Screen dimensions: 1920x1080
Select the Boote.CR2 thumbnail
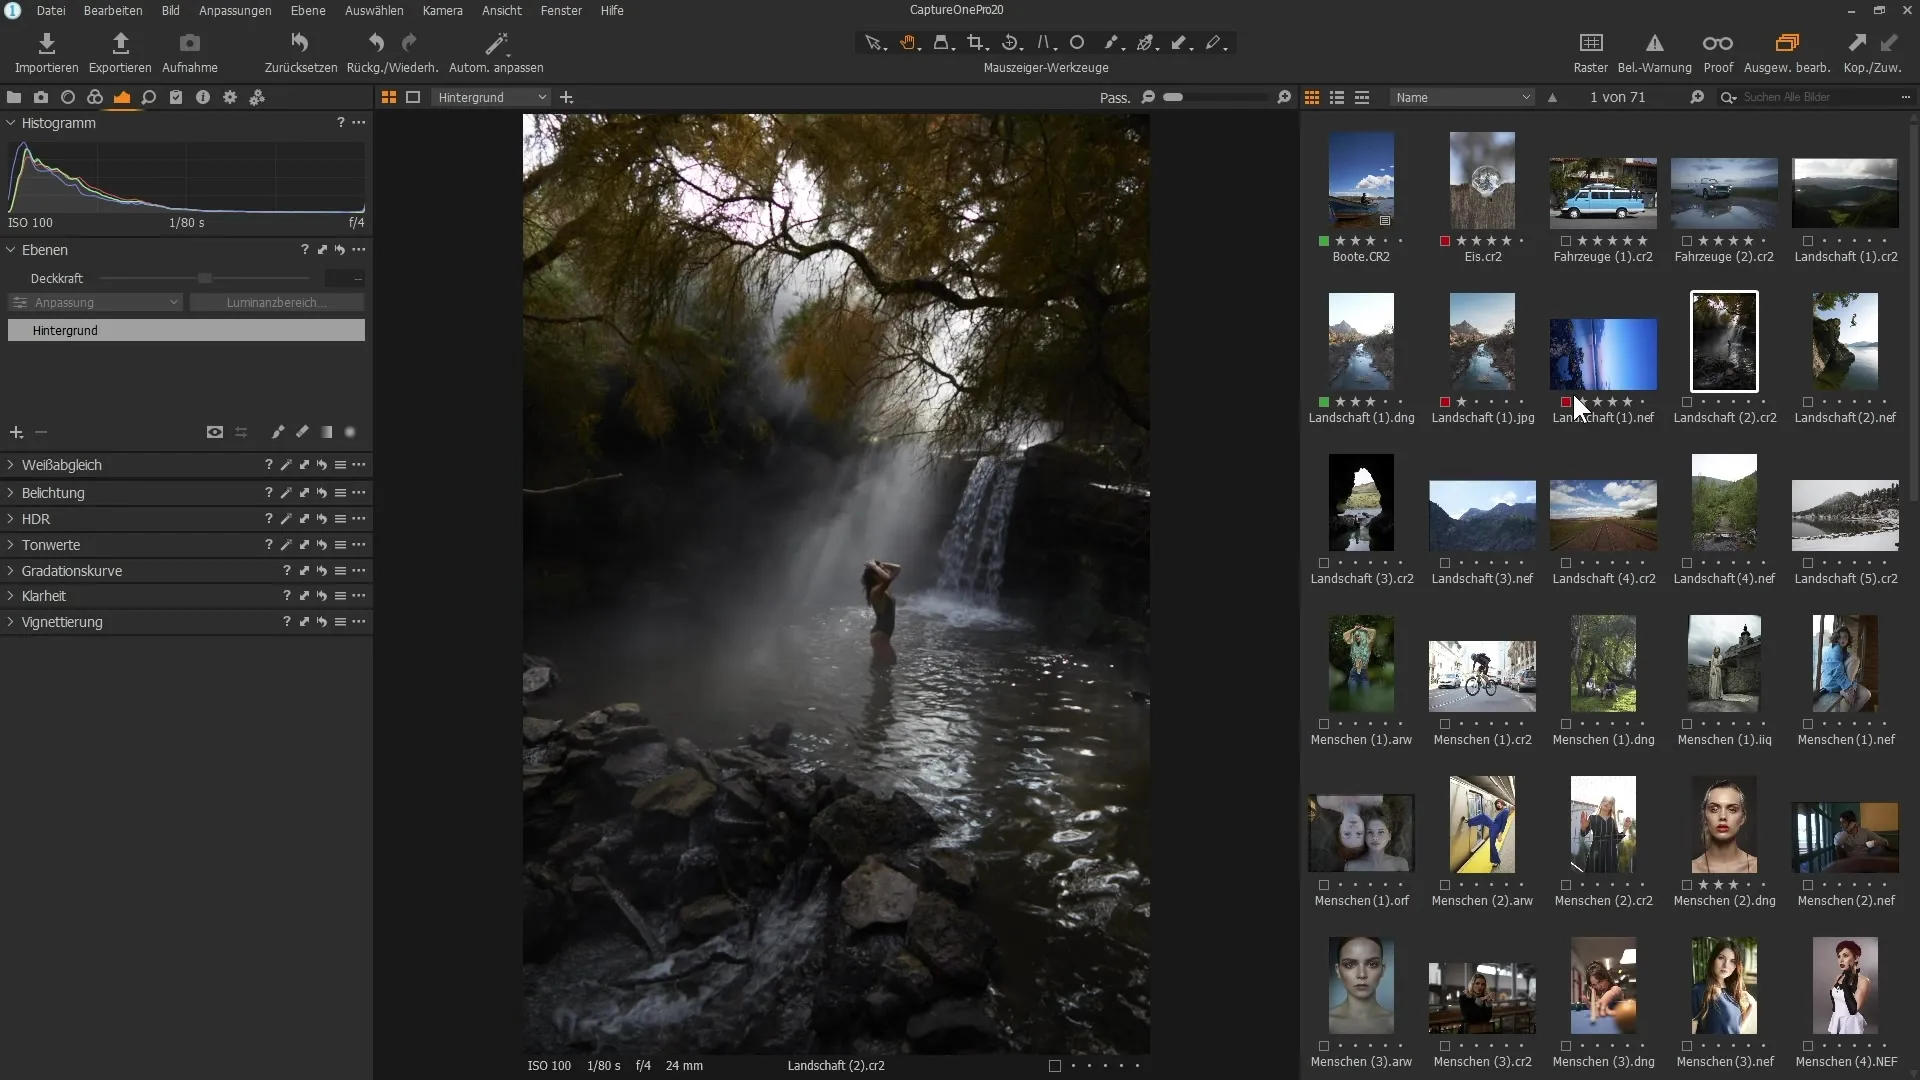tap(1361, 180)
